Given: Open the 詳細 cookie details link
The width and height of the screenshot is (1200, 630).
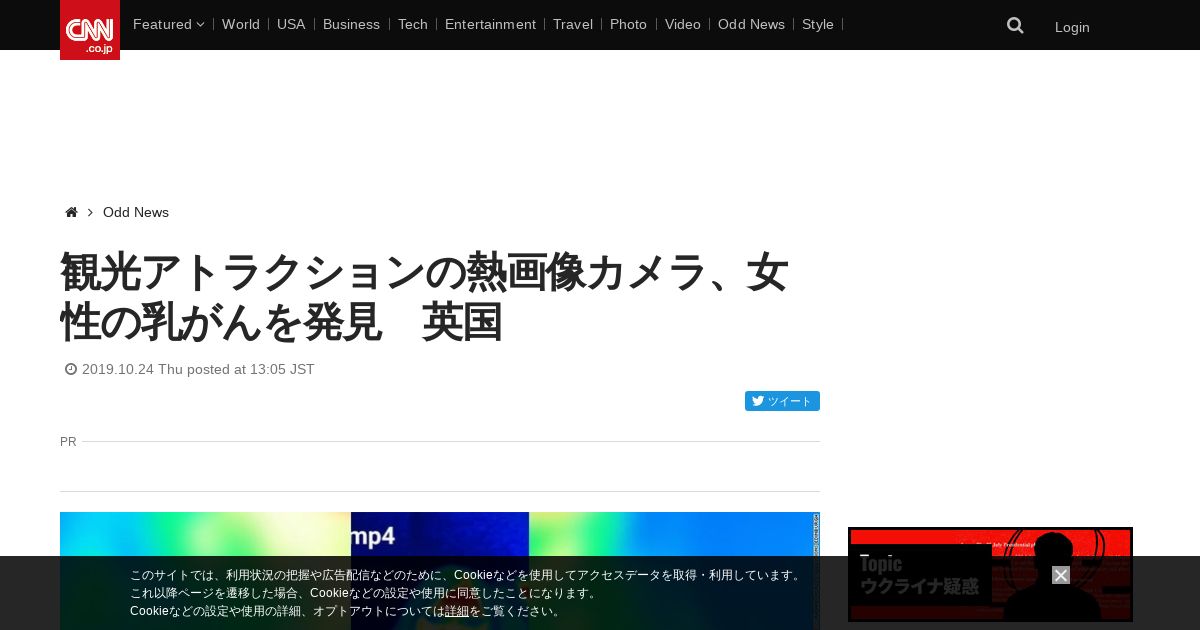Looking at the screenshot, I should (x=457, y=611).
